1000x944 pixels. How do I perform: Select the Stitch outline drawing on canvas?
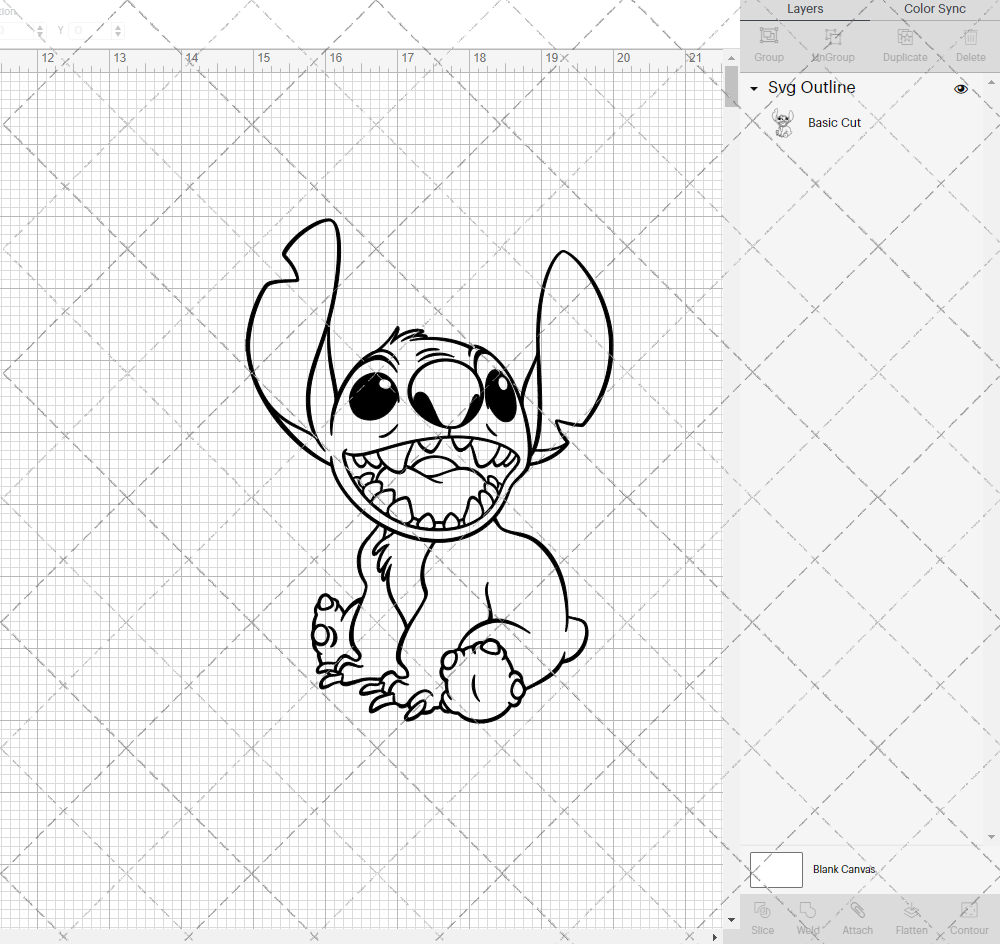pos(429,471)
